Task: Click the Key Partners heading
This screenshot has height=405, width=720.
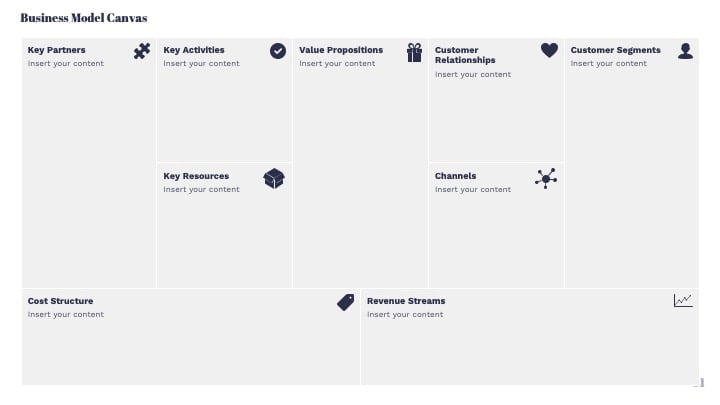Action: 56,50
